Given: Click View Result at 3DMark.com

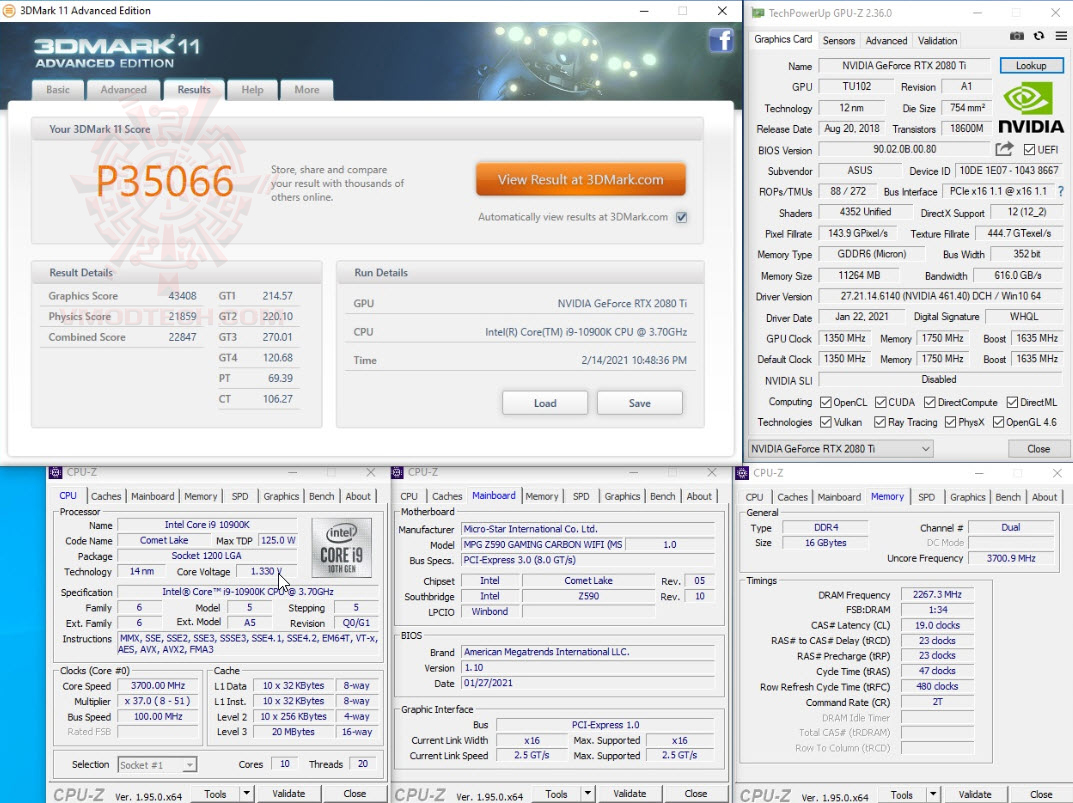Looking at the screenshot, I should point(580,179).
